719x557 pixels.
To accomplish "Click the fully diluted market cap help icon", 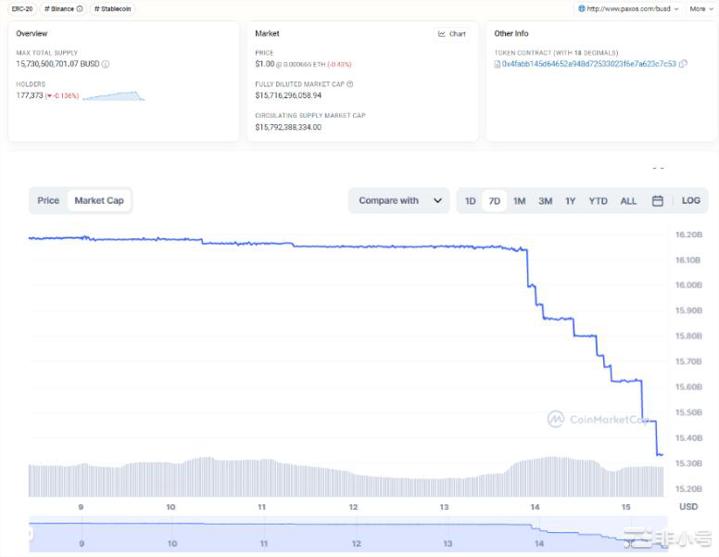I will pyautogui.click(x=349, y=84).
